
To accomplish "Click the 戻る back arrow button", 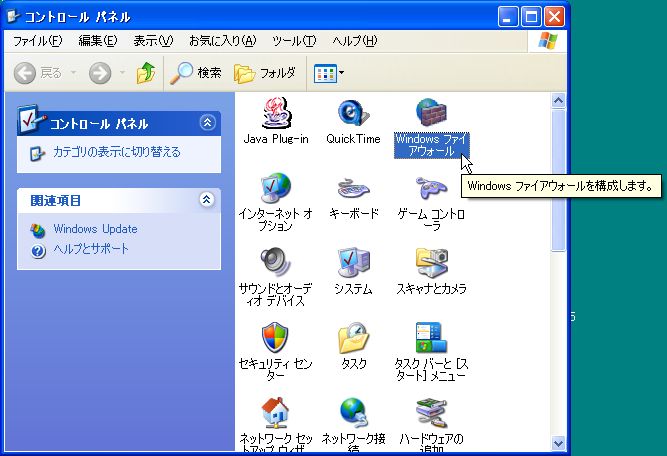I will point(37,73).
